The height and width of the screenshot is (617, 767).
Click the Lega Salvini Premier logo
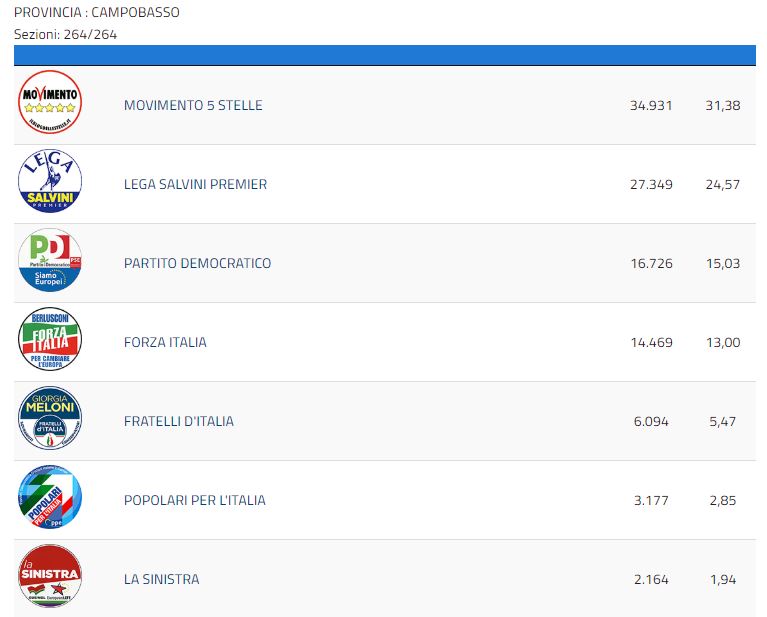click(x=50, y=181)
